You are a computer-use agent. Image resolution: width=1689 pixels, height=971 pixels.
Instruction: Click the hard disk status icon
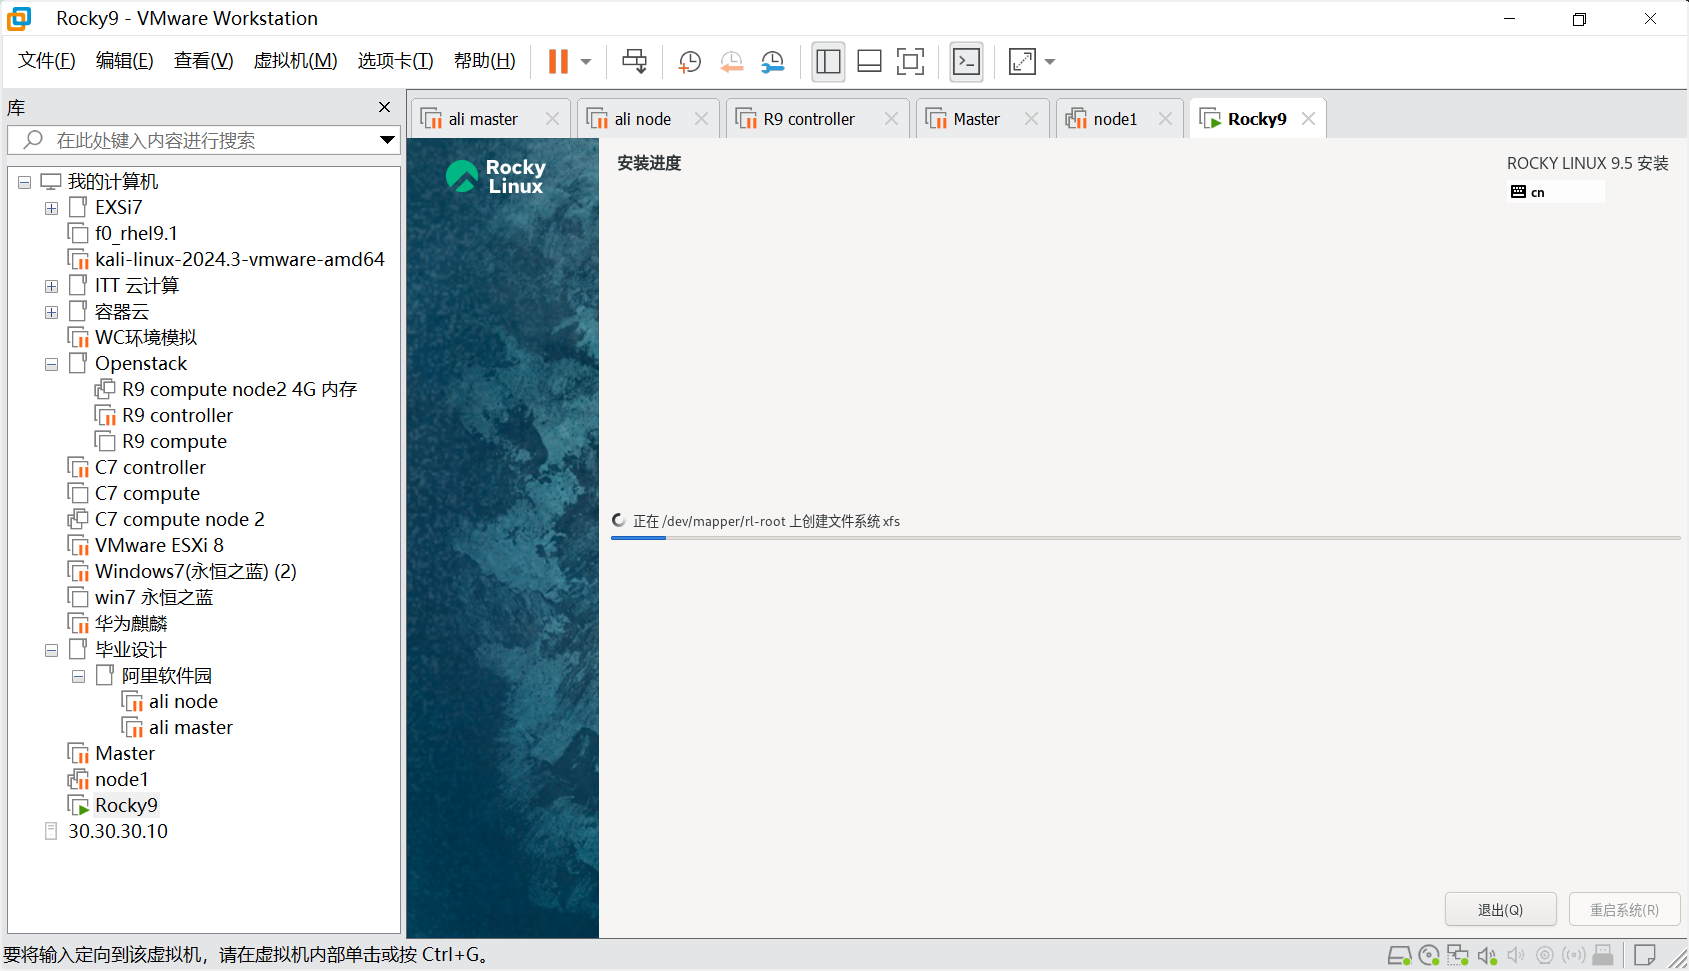(x=1399, y=956)
